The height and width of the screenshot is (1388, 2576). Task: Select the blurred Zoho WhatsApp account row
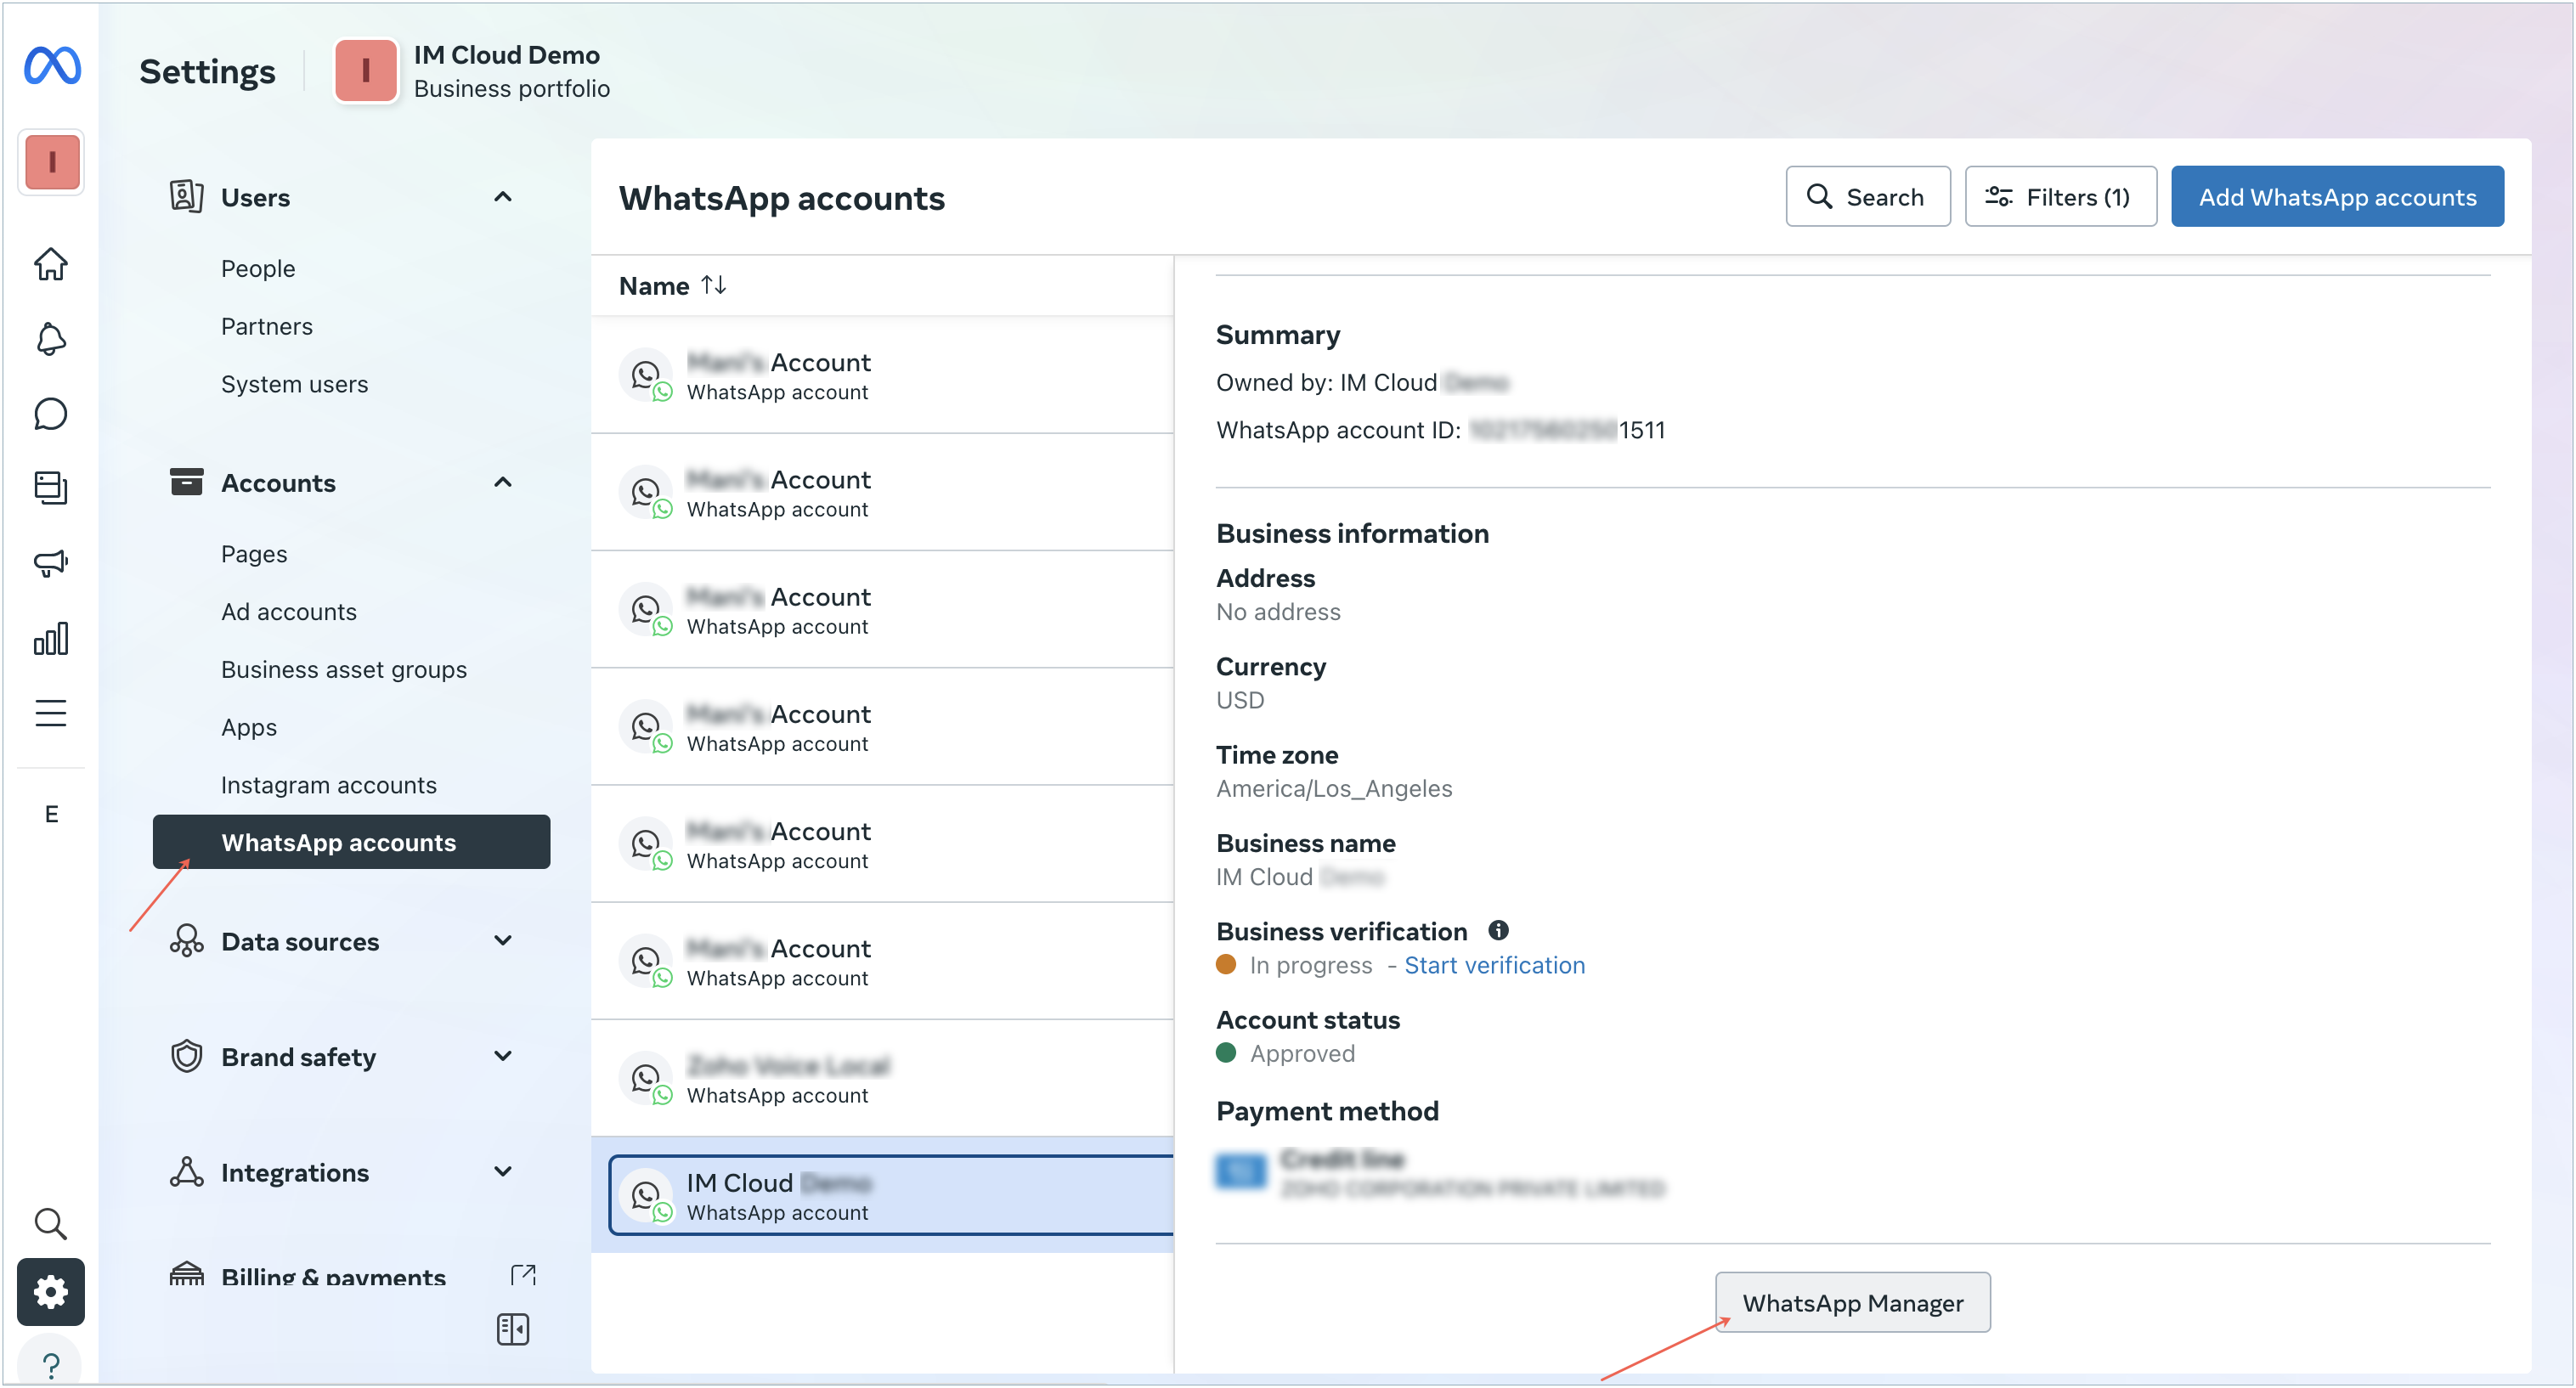[882, 1078]
